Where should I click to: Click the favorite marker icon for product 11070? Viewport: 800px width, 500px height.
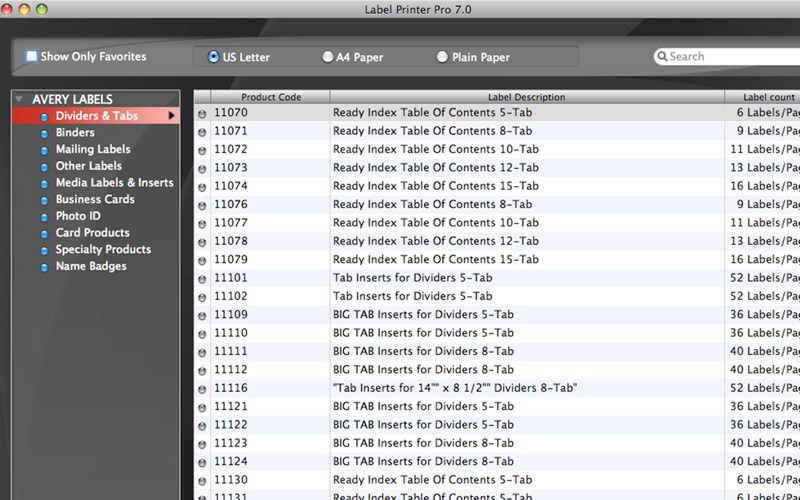[x=202, y=114]
